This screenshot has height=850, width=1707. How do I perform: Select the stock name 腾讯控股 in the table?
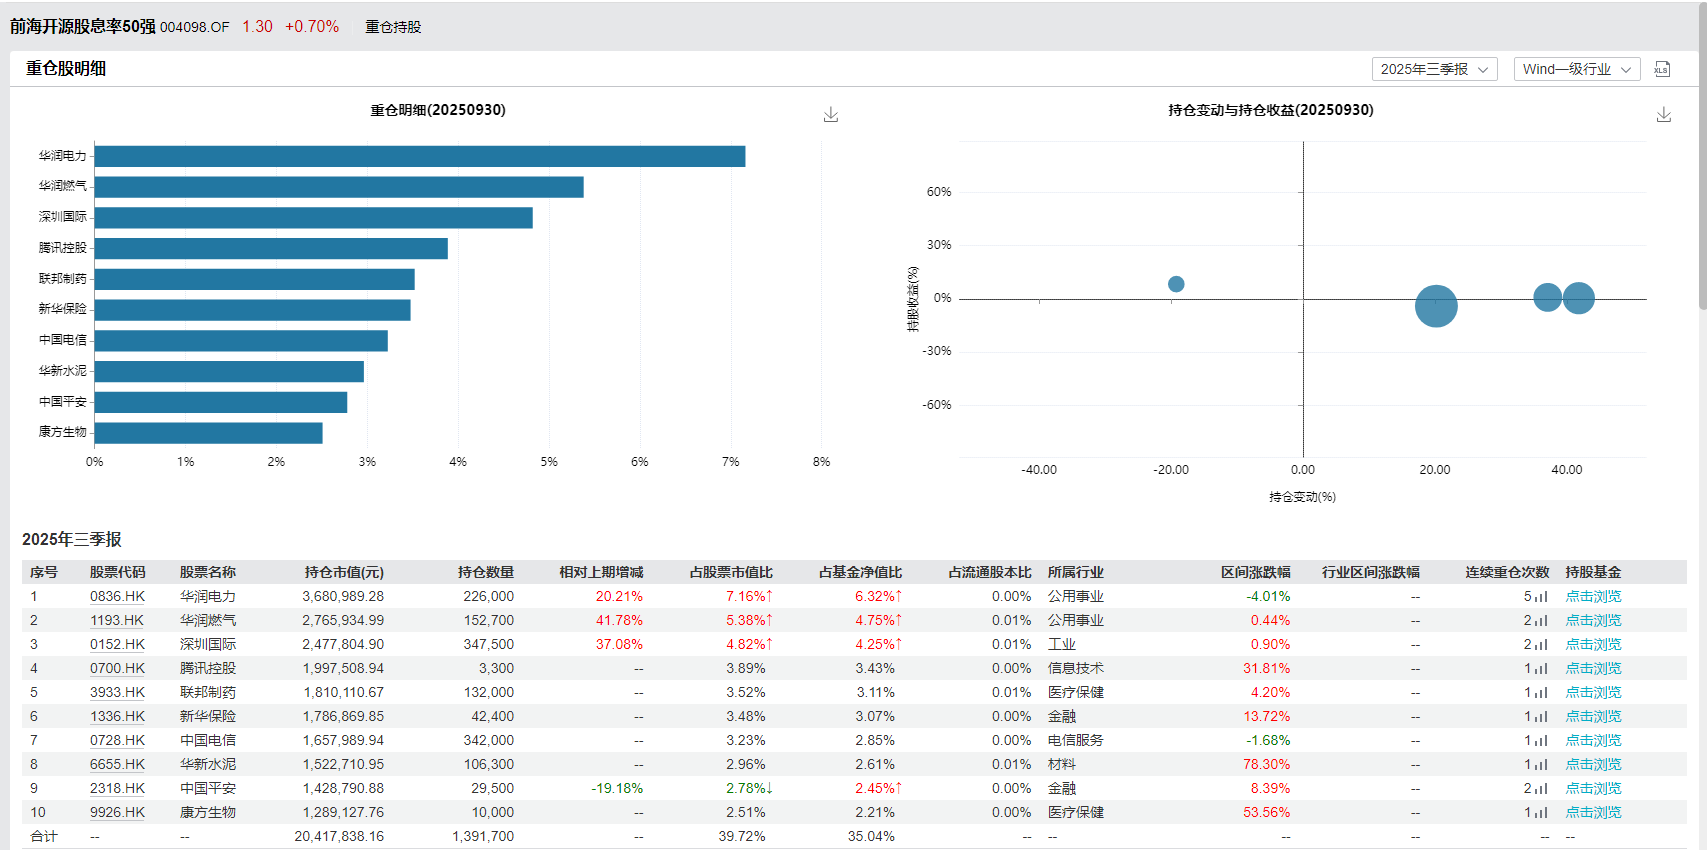click(208, 669)
